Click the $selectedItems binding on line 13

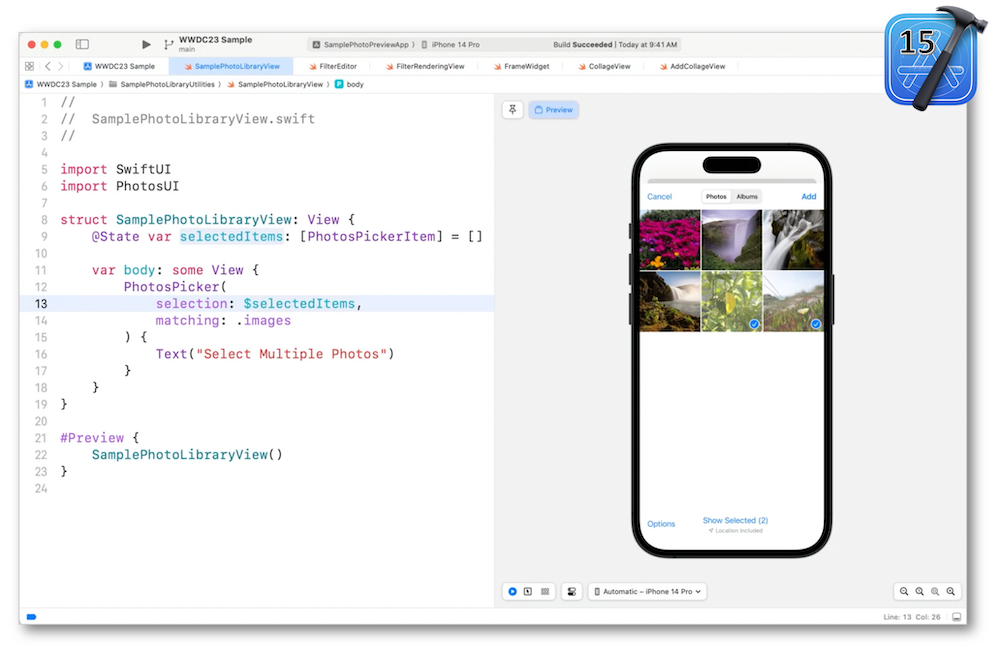click(x=299, y=304)
